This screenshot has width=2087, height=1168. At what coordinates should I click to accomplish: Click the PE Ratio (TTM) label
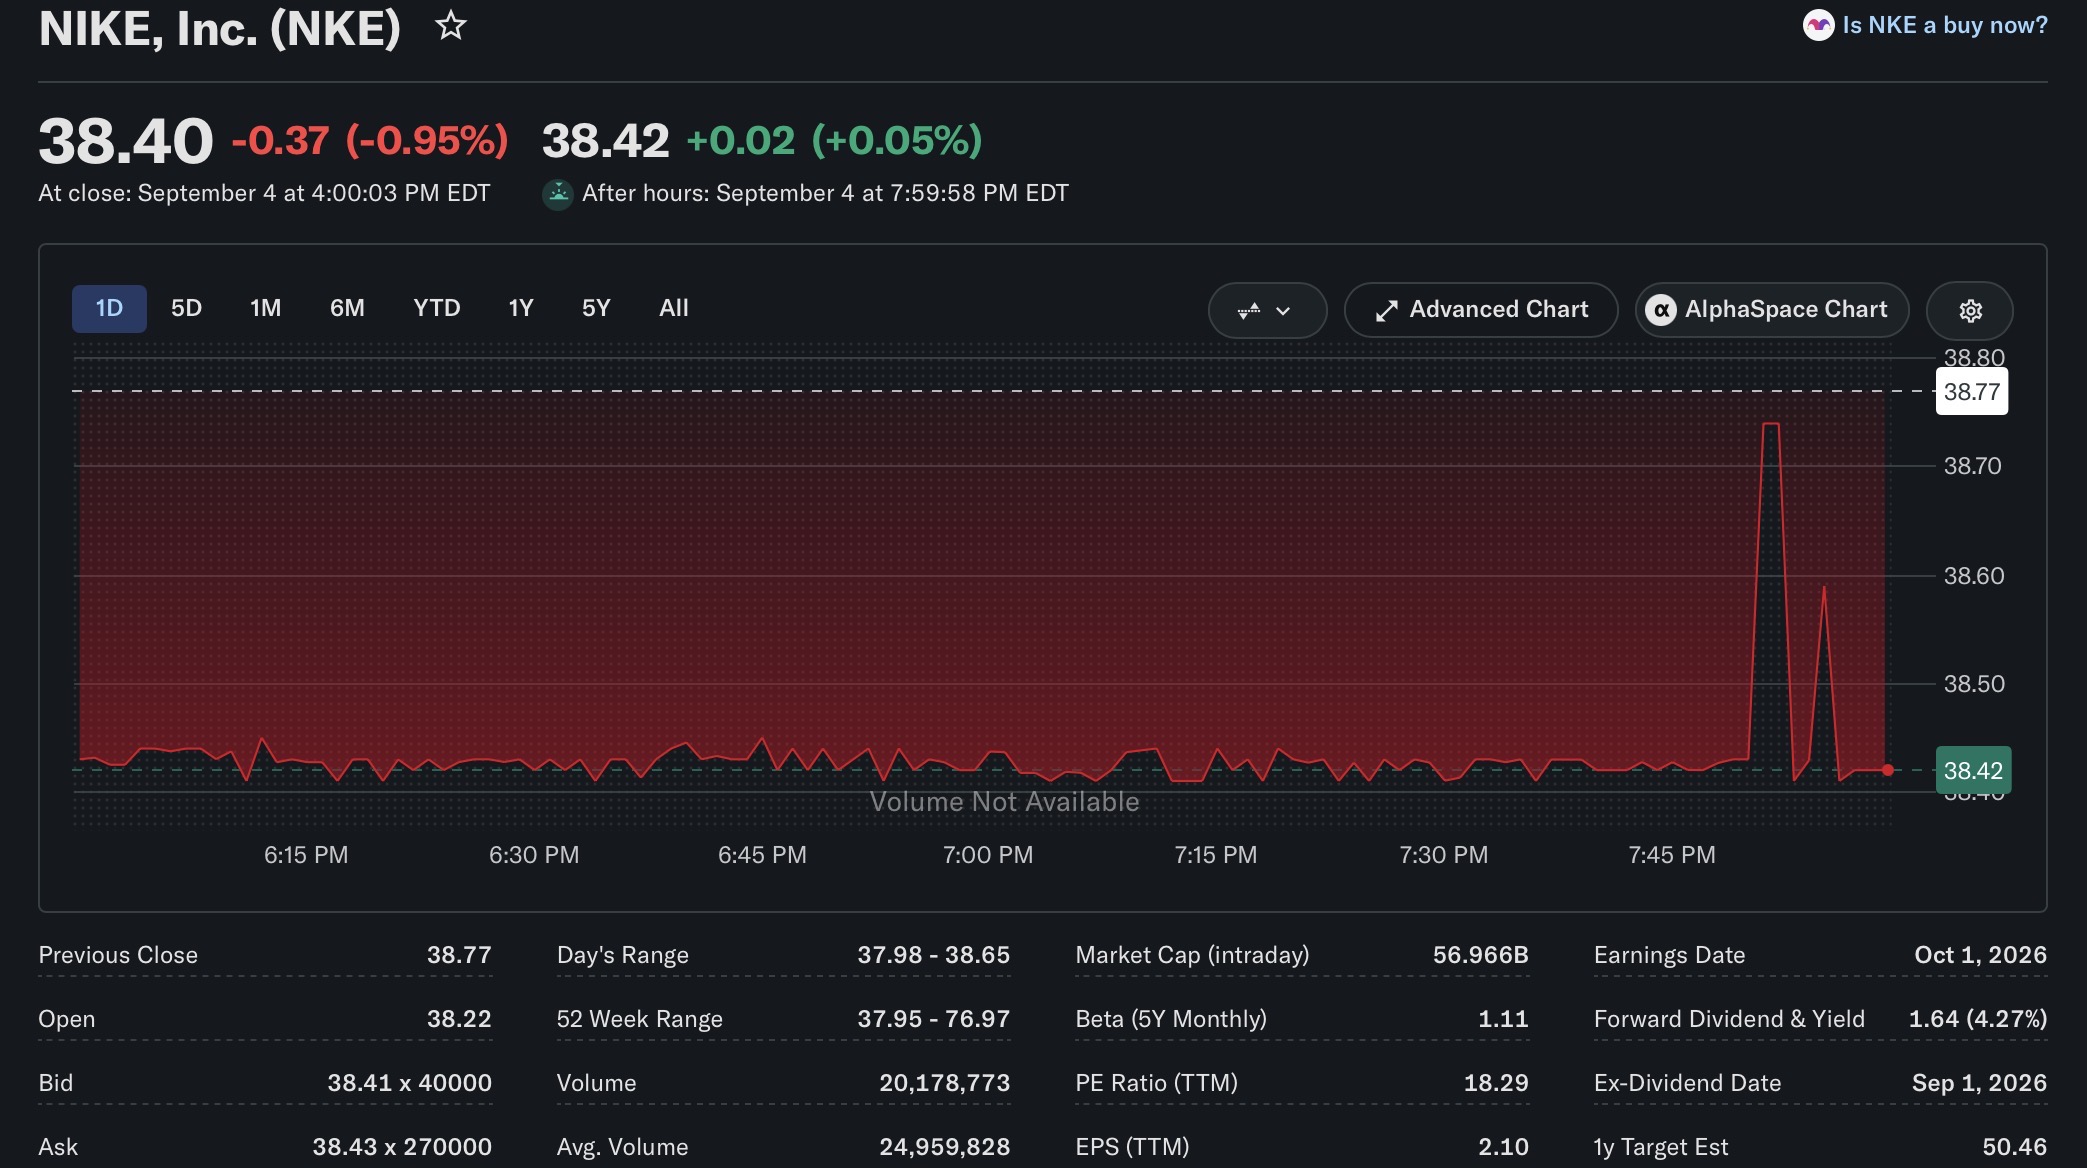(x=1156, y=1083)
